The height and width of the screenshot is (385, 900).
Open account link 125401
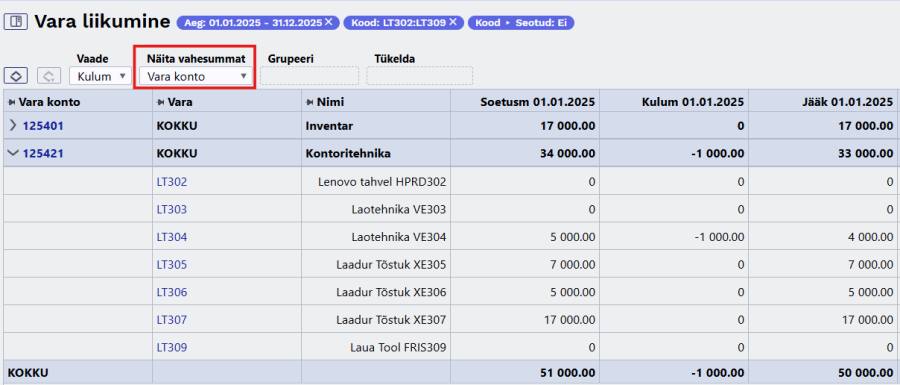point(42,126)
